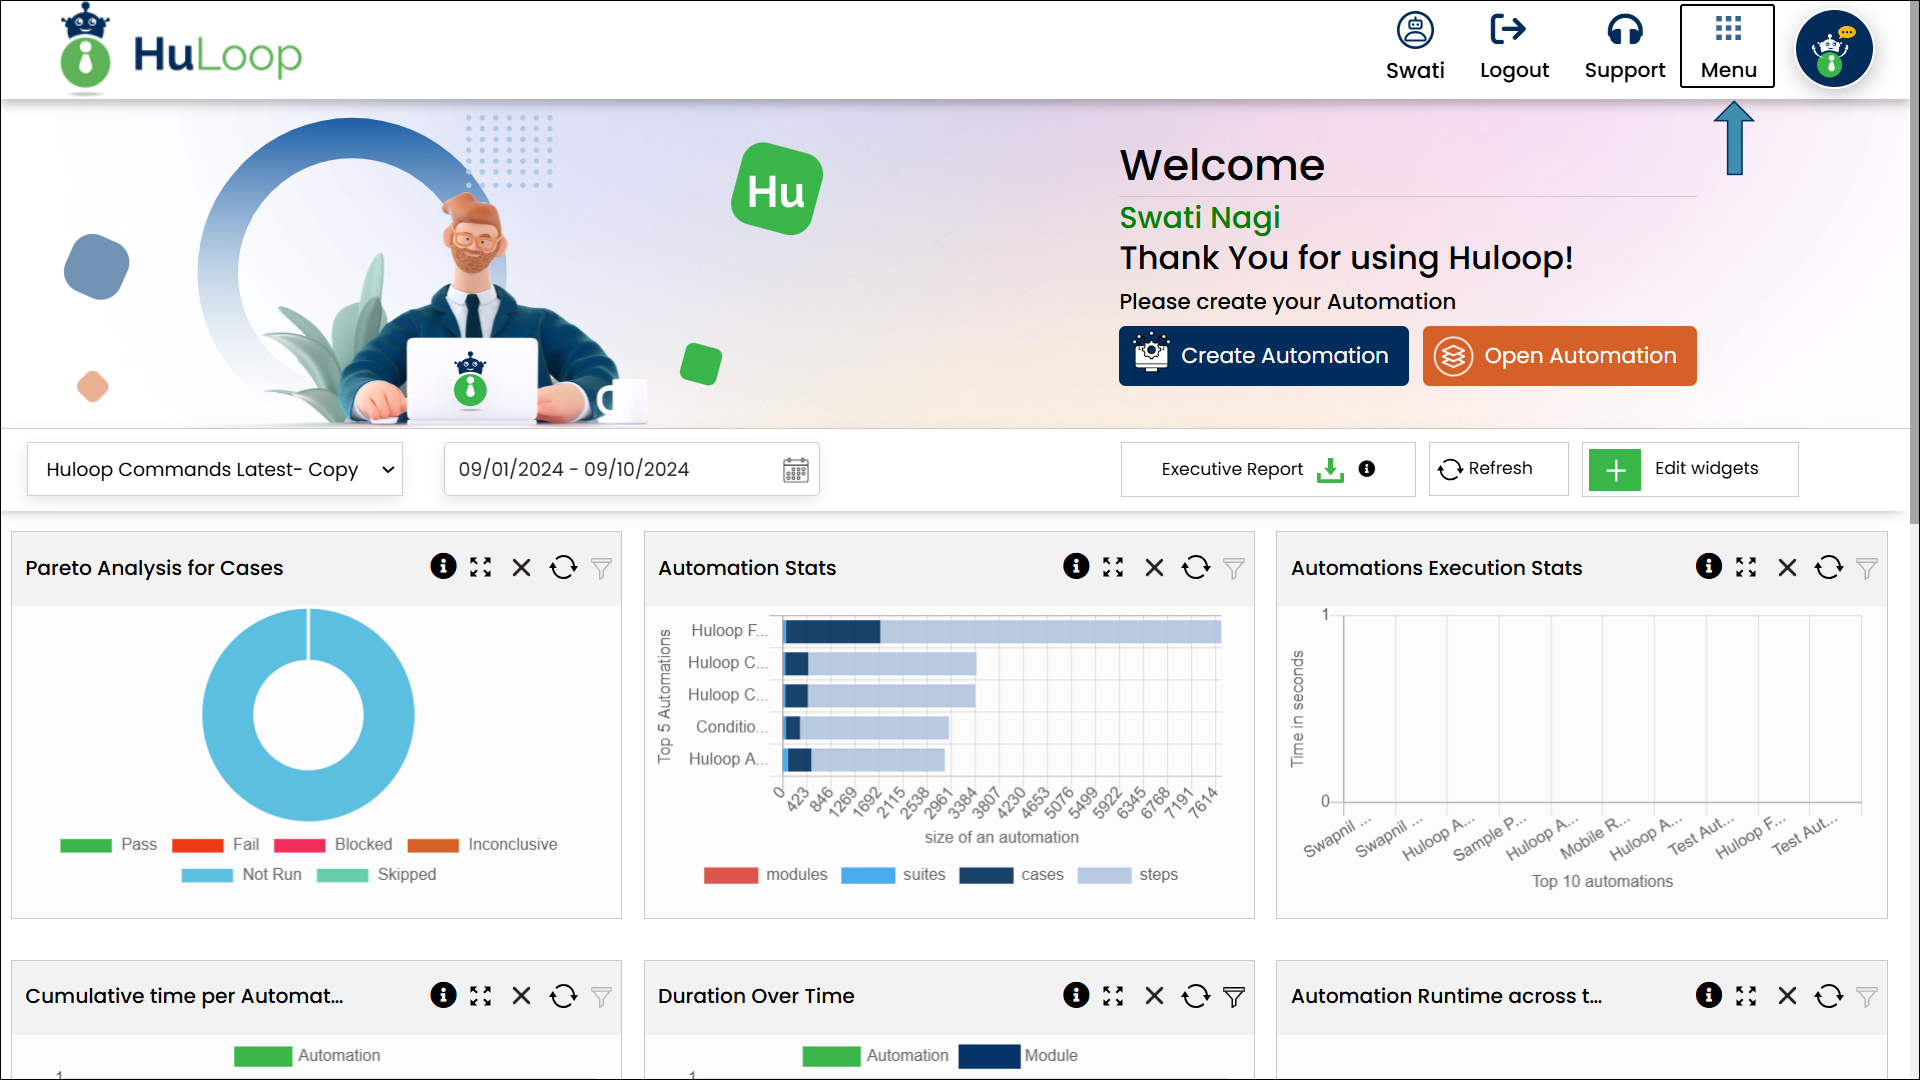Refresh the Pareto Analysis for Cases widget
The width and height of the screenshot is (1920, 1080).
point(563,567)
